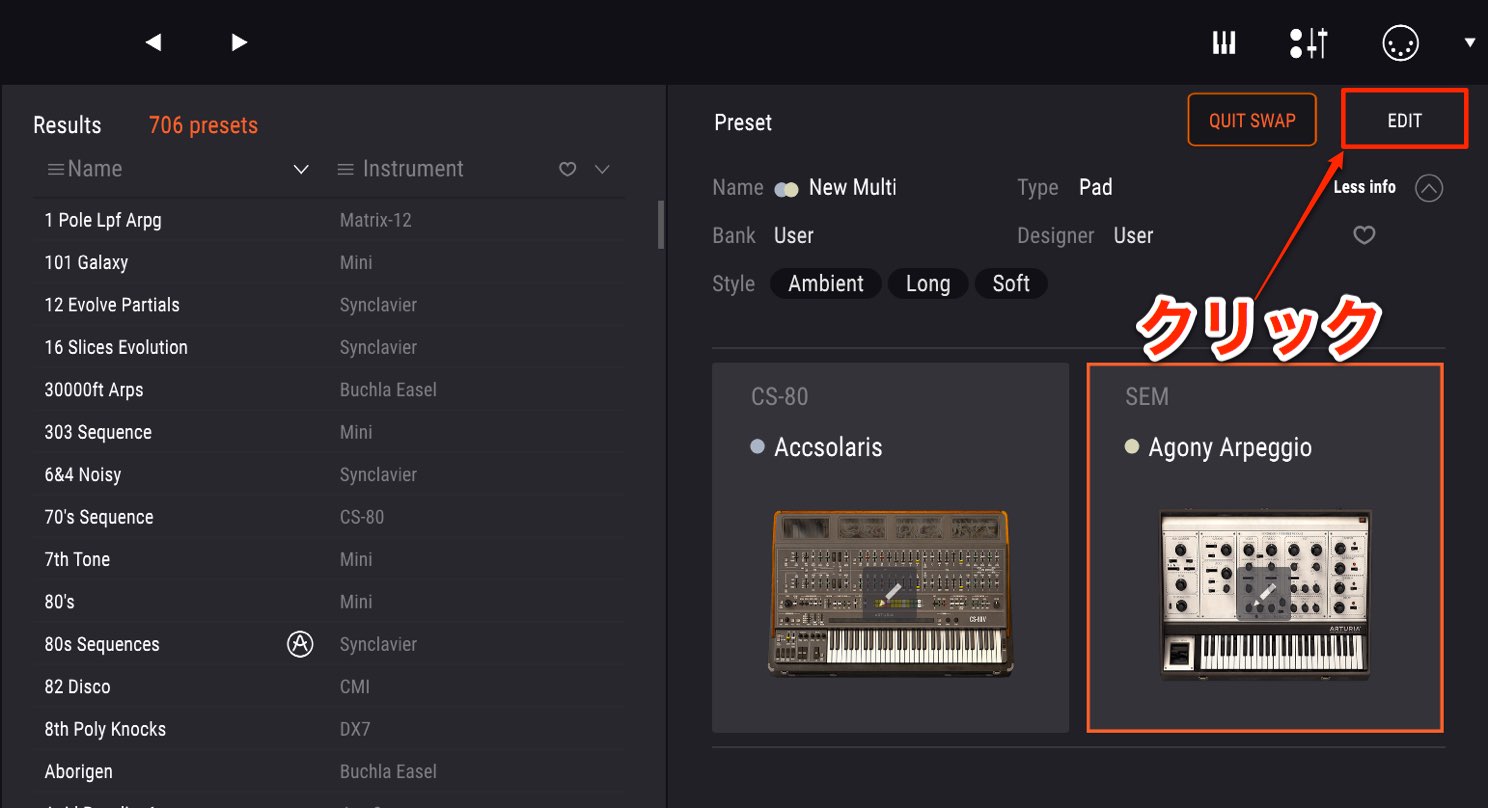This screenshot has width=1488, height=808.
Task: Open top-right dropdown triangle menu
Action: [x=1469, y=42]
